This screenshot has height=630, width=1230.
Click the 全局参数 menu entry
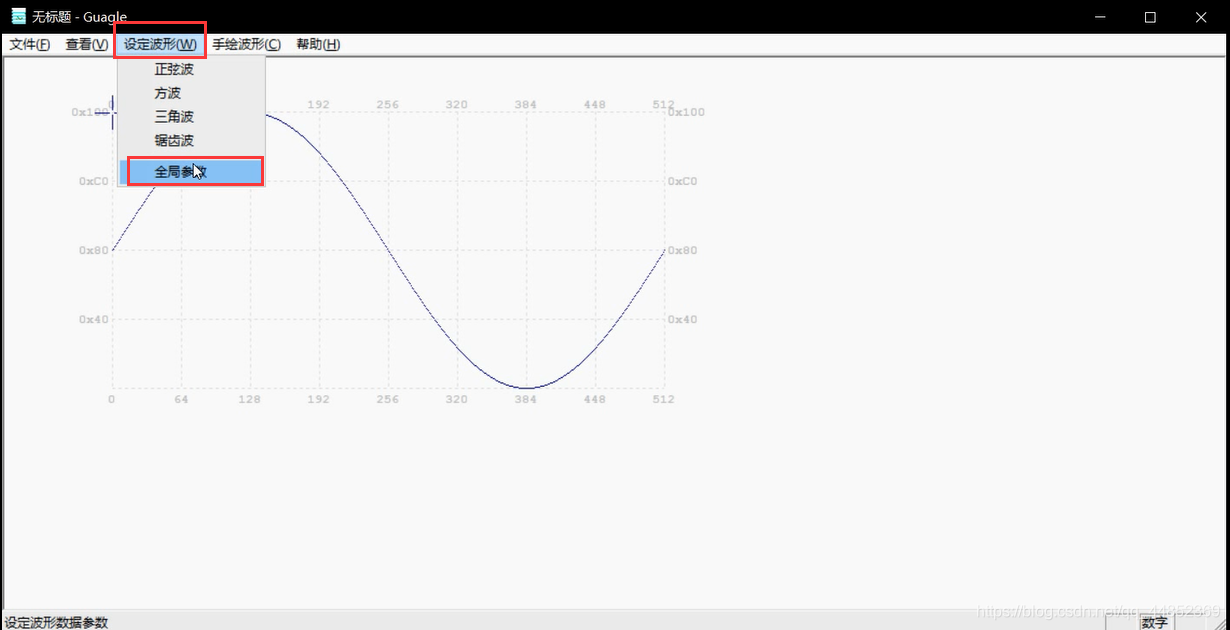point(191,172)
